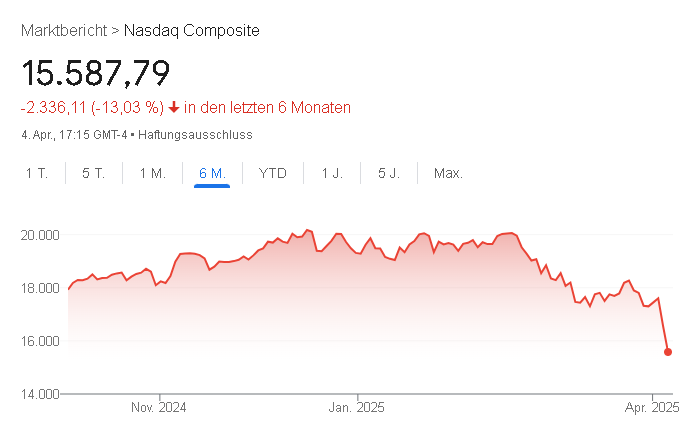Show the Max. time range
Screen dimensions: 696x425
[448, 174]
